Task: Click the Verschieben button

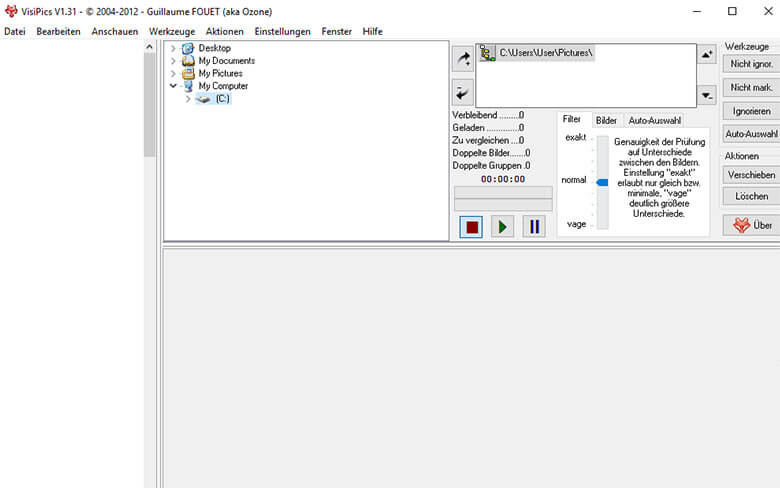Action: (751, 175)
